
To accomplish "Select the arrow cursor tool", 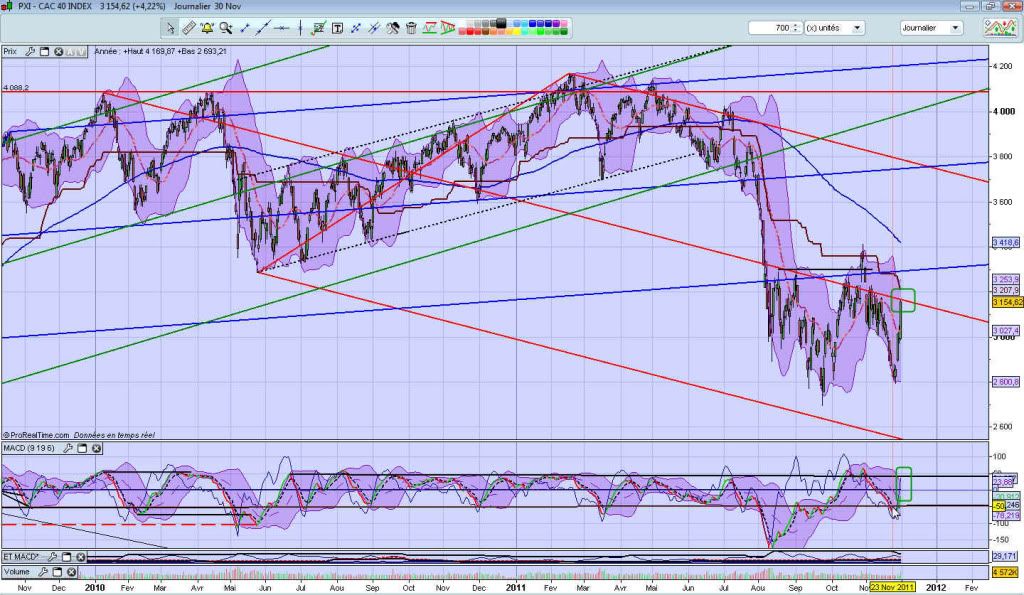I will coord(171,28).
